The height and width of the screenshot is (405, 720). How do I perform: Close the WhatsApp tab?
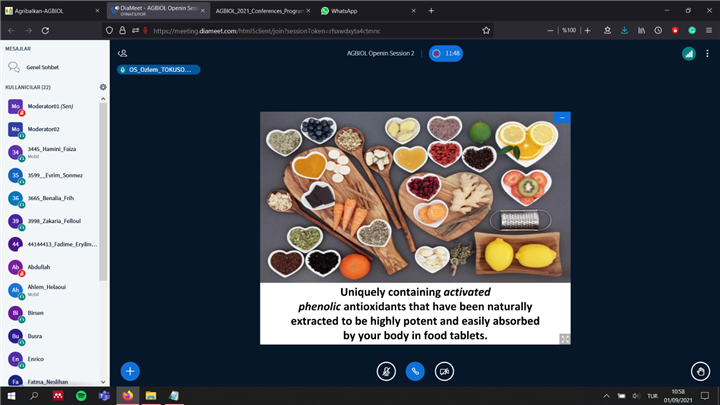(413, 11)
